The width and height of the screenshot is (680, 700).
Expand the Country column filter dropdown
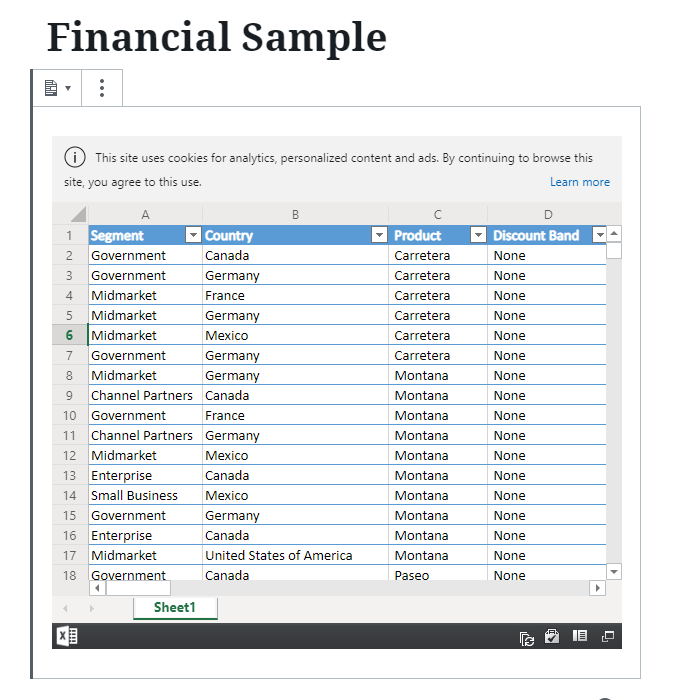[x=379, y=234]
